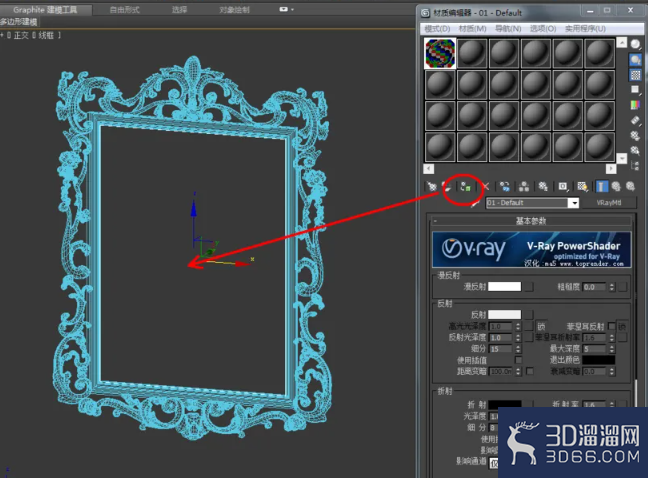Switch to 选择 ribbon tab
This screenshot has height=478, width=648.
(x=179, y=10)
